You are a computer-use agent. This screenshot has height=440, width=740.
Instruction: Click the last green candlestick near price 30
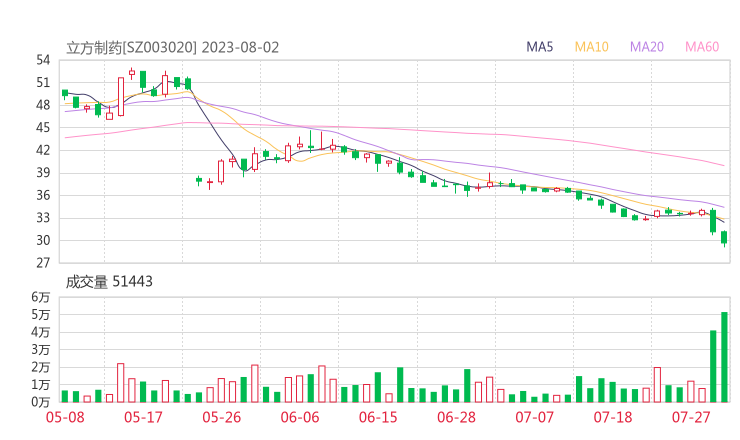point(724,237)
